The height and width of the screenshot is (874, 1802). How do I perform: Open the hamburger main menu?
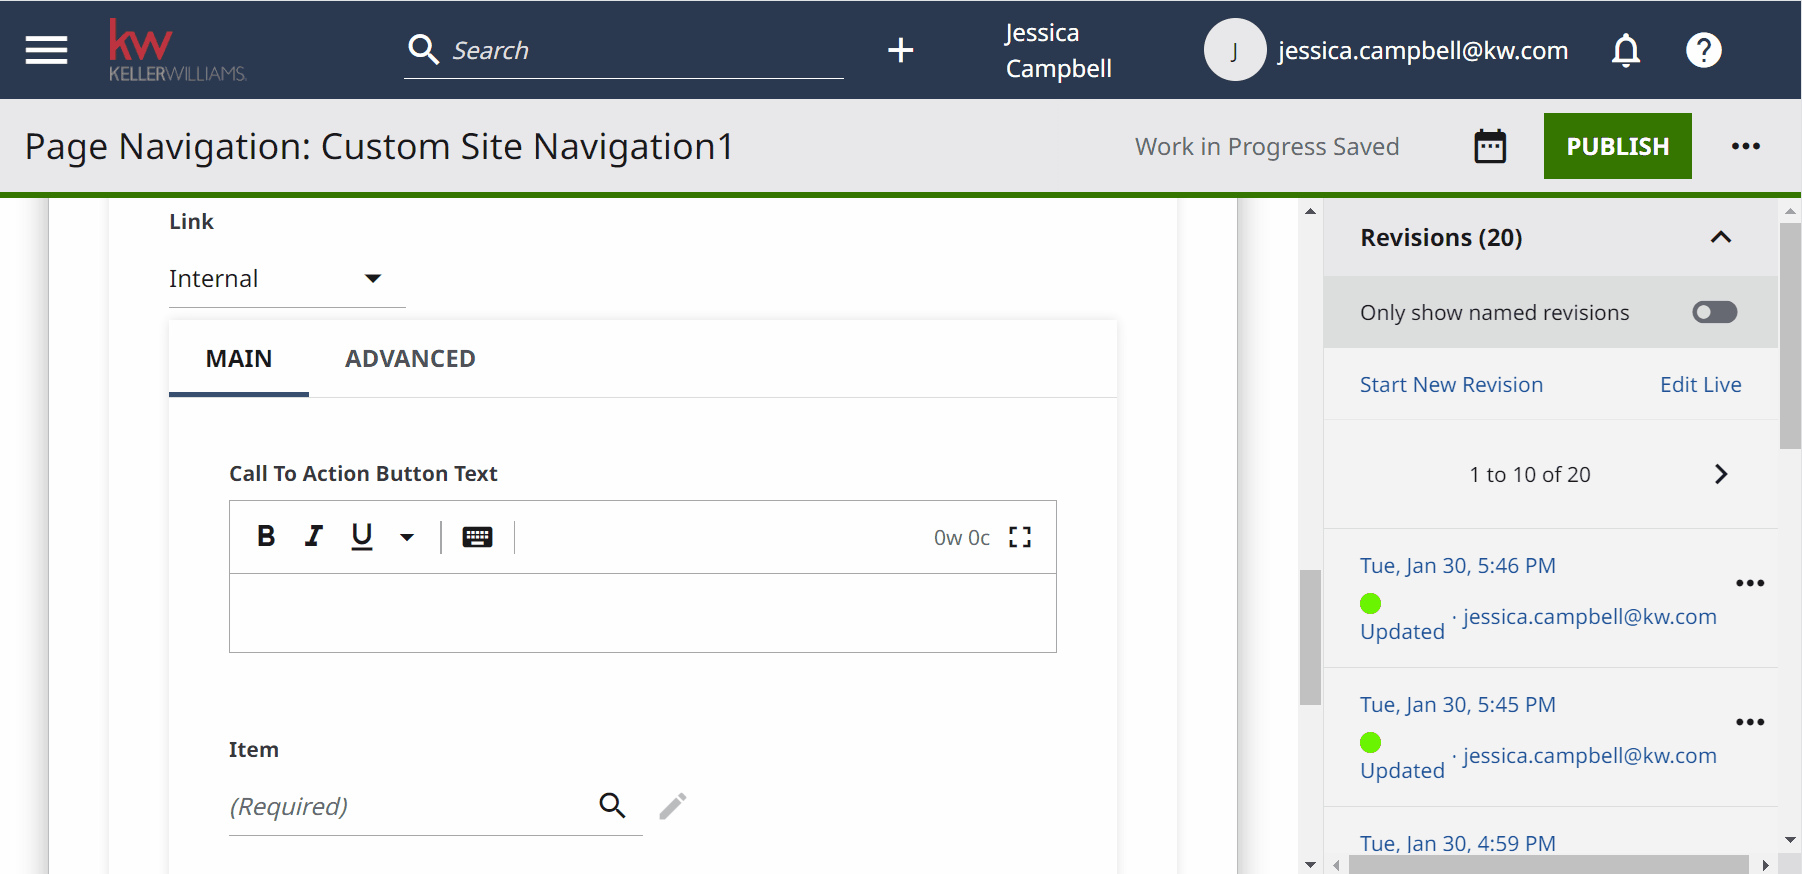pyautogui.click(x=46, y=50)
